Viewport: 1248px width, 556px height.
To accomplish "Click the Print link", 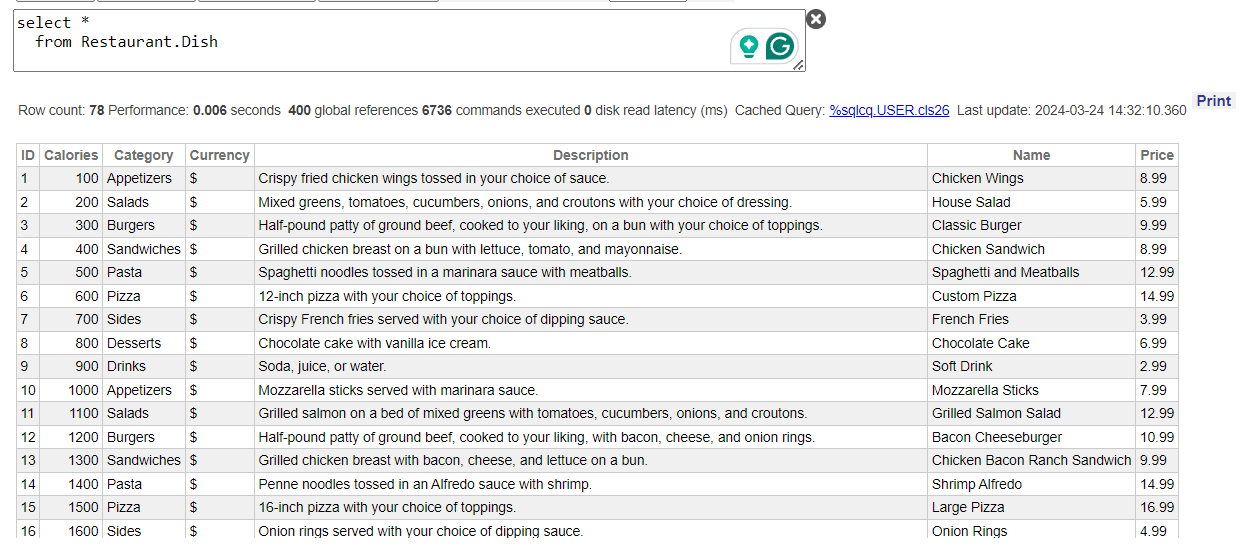I will (1213, 101).
